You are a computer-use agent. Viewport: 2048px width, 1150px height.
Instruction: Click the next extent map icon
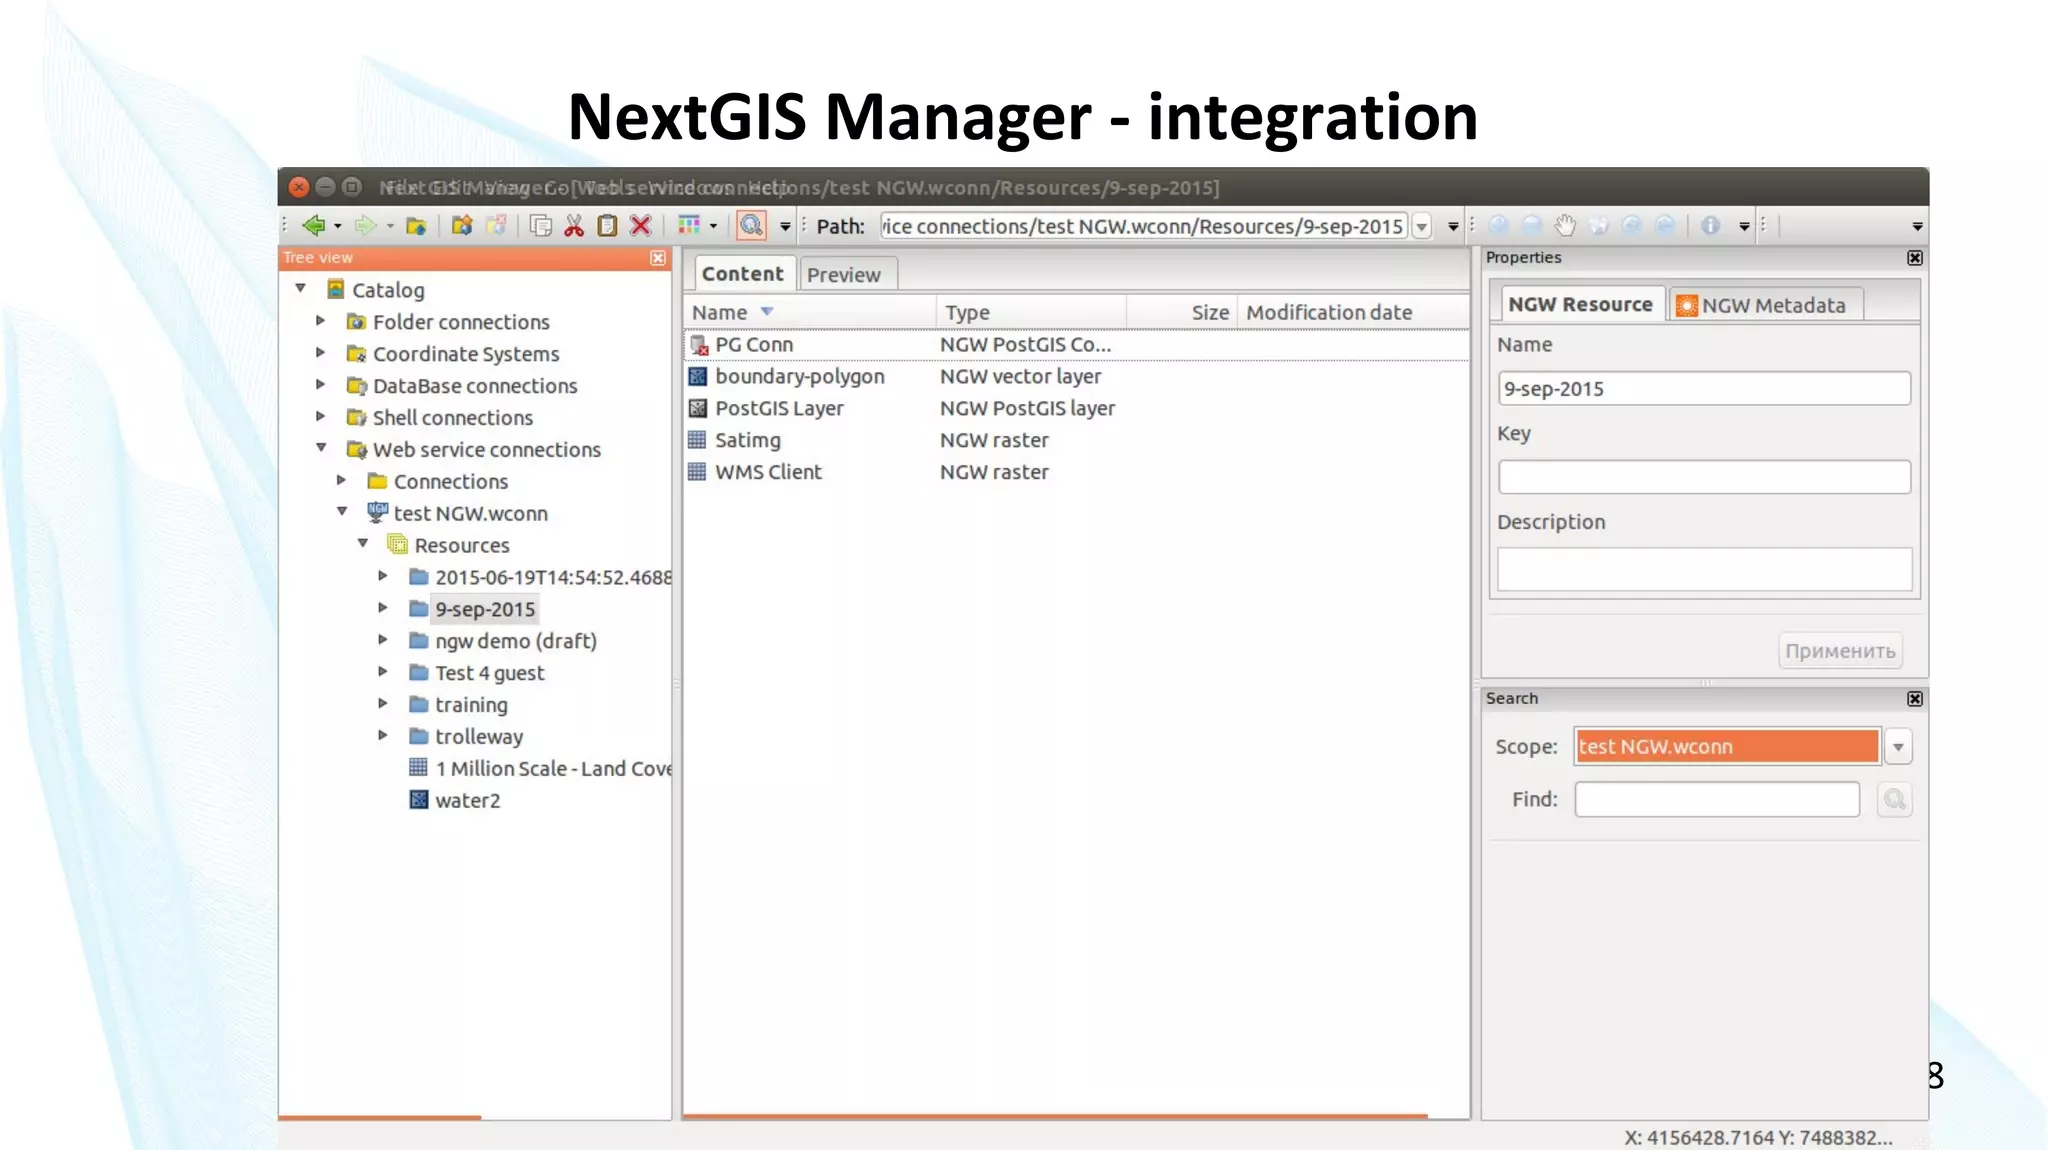(1665, 226)
